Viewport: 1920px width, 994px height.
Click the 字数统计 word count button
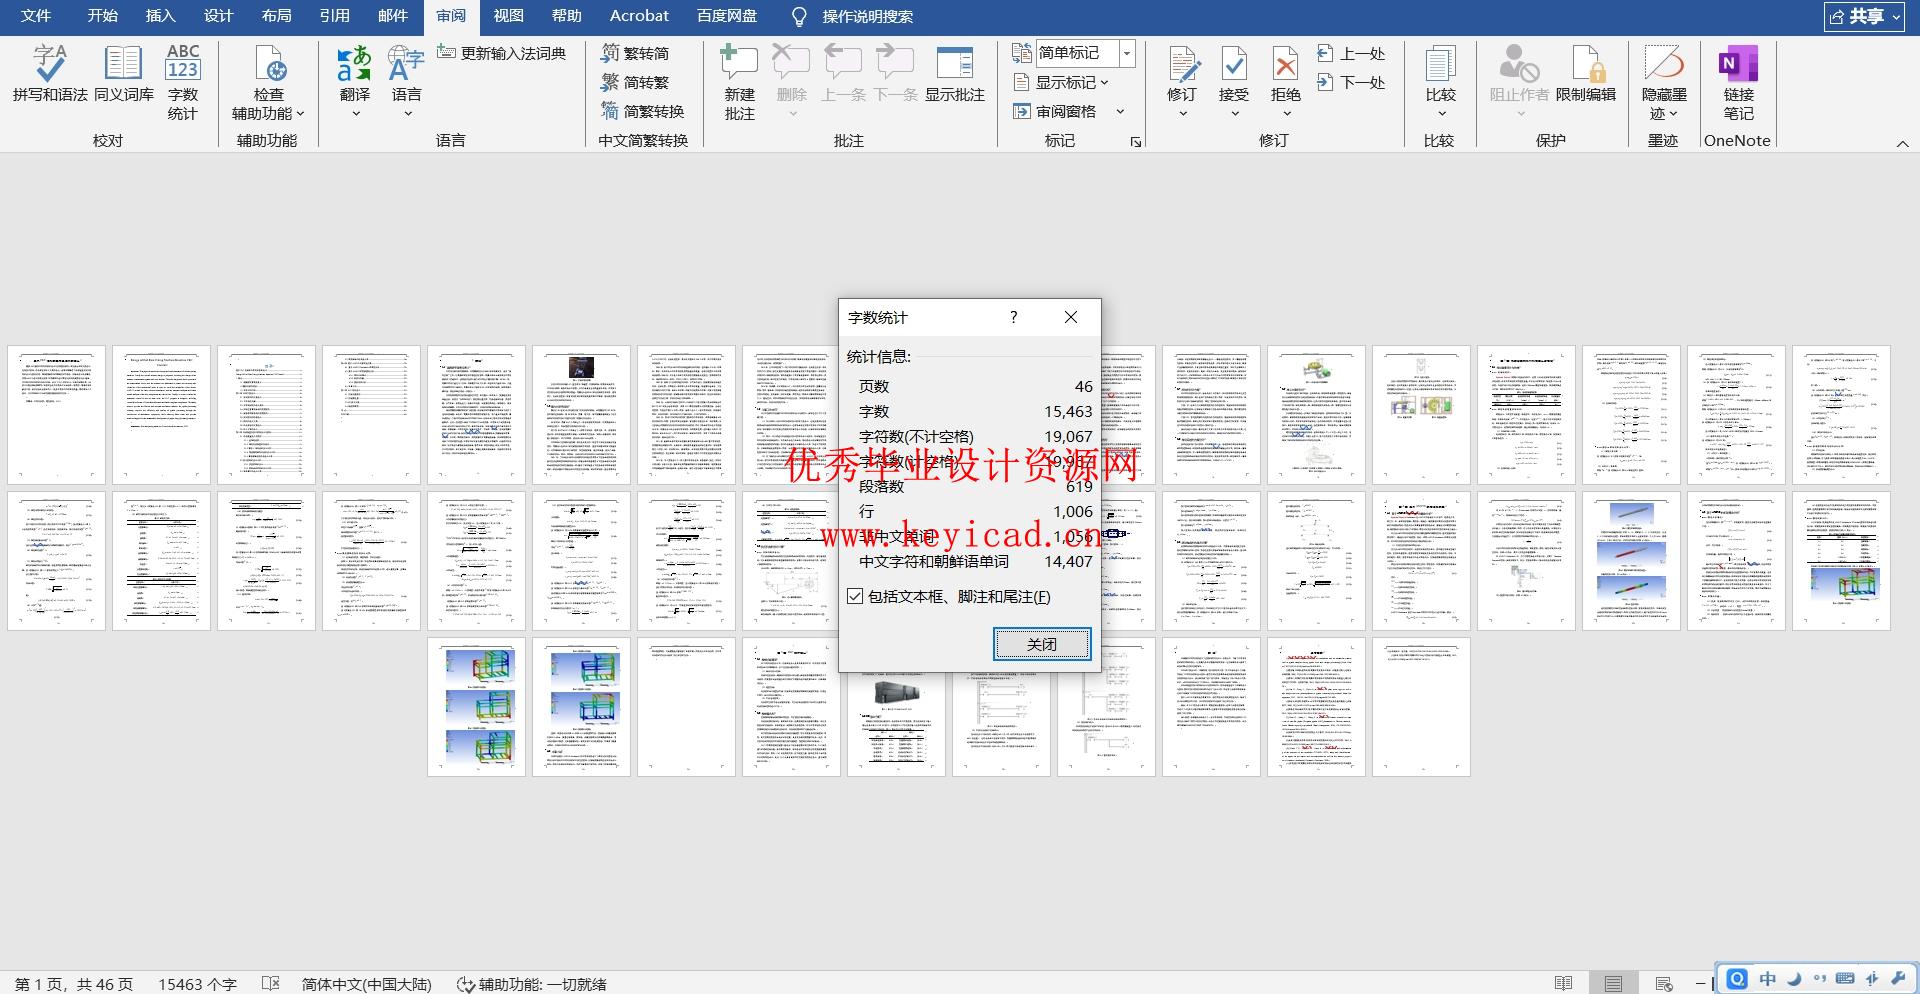[x=183, y=82]
